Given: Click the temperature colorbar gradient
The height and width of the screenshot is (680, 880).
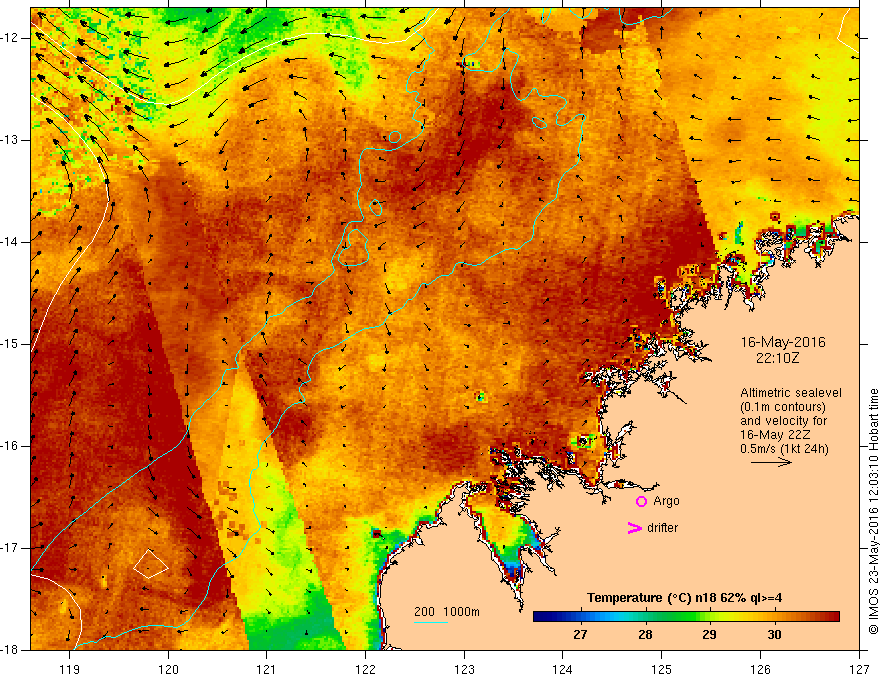Looking at the screenshot, I should tap(686, 617).
